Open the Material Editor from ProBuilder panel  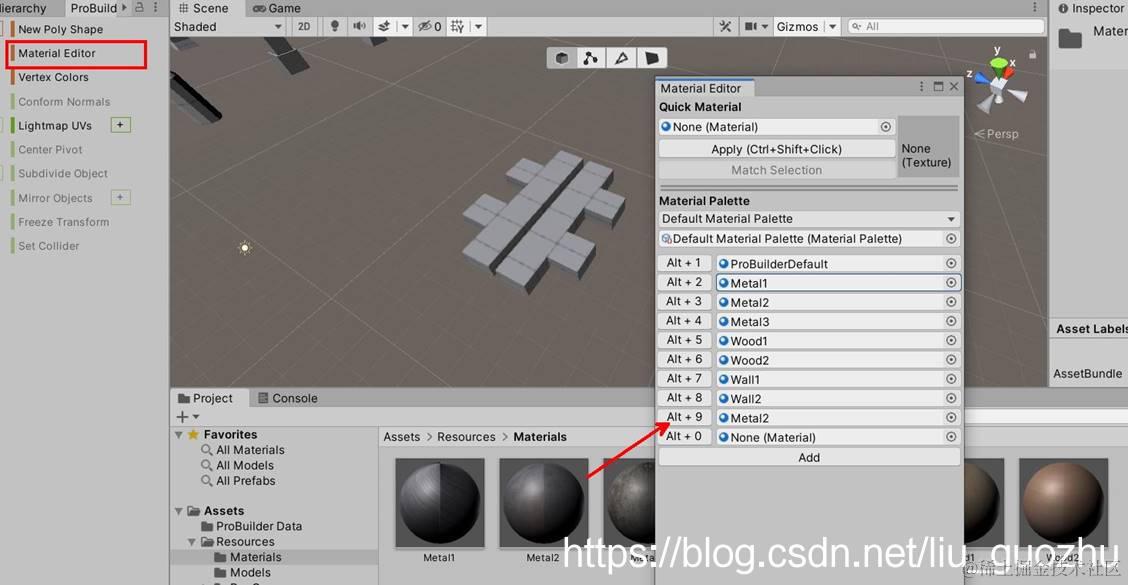point(57,53)
